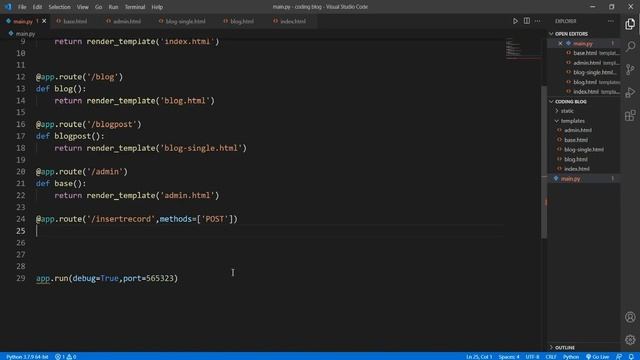This screenshot has height=360, width=640.
Task: Change line ending via CRLF status item
Action: click(x=551, y=357)
